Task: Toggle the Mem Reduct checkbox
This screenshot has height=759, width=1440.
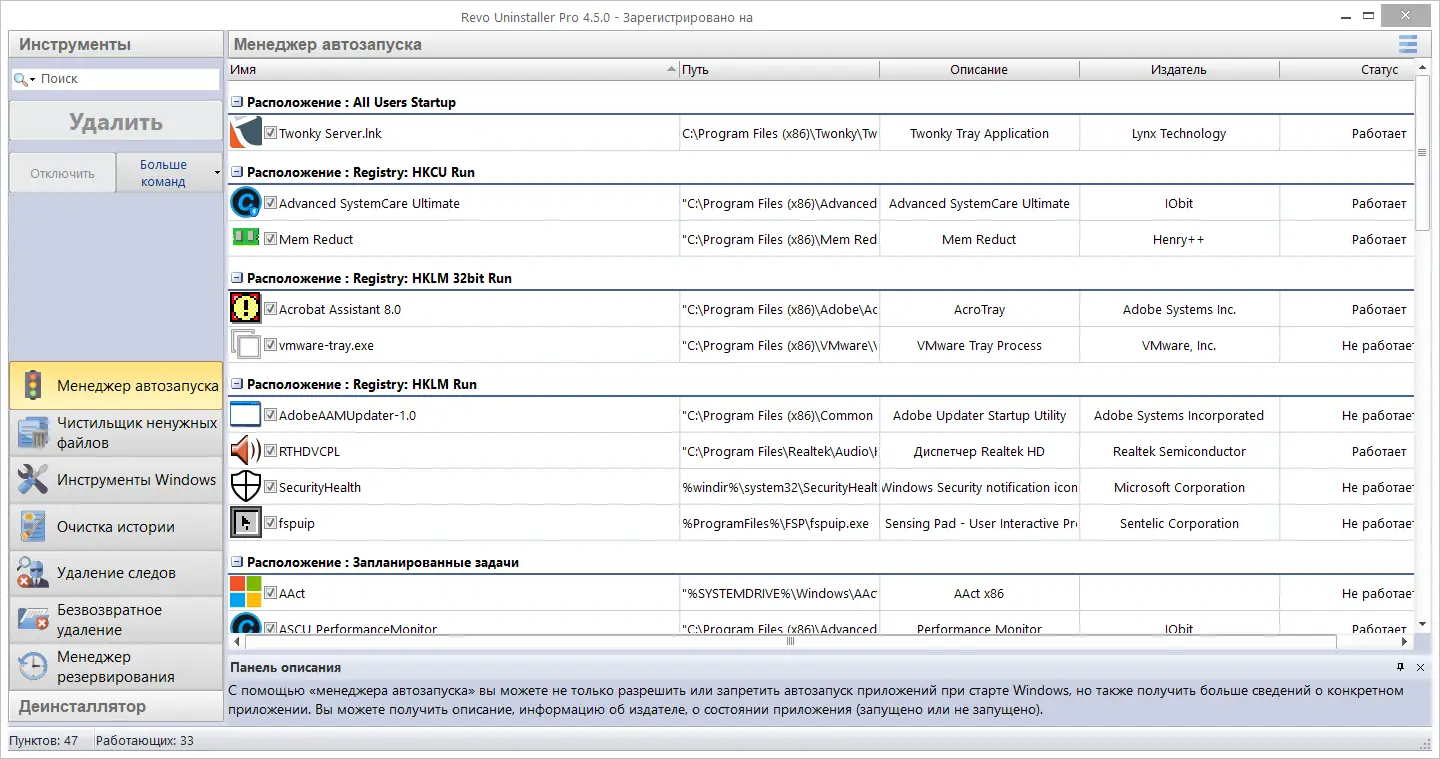Action: click(270, 238)
